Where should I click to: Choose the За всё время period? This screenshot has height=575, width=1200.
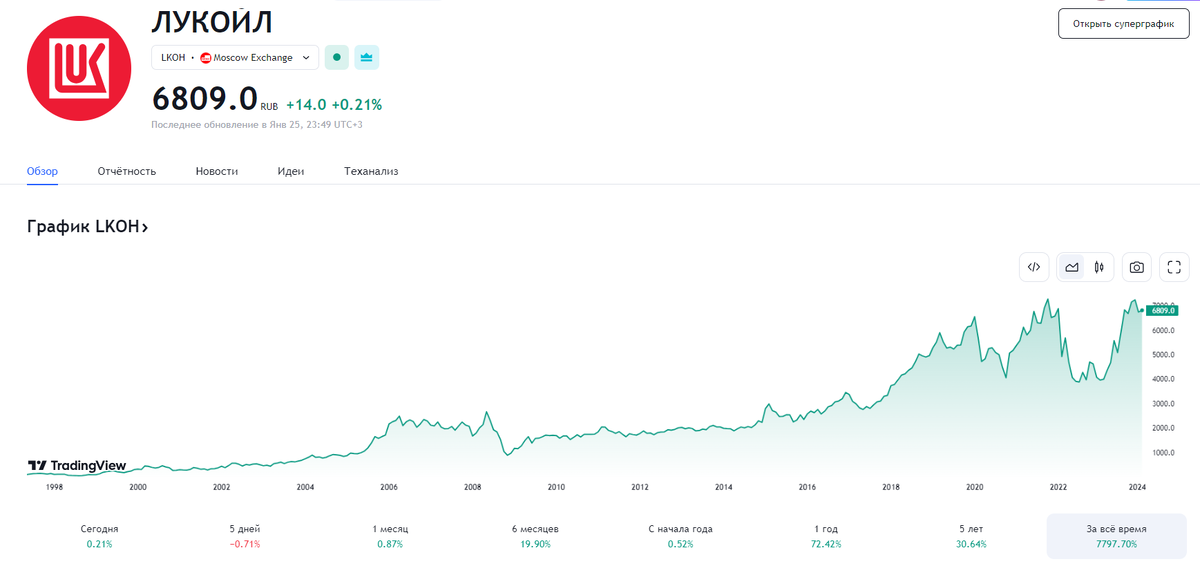point(1119,536)
